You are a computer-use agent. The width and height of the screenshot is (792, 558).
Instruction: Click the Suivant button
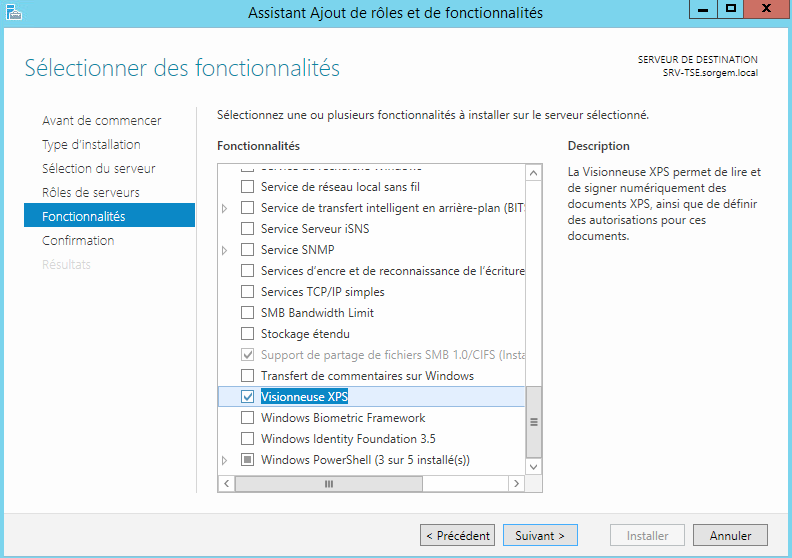point(540,535)
